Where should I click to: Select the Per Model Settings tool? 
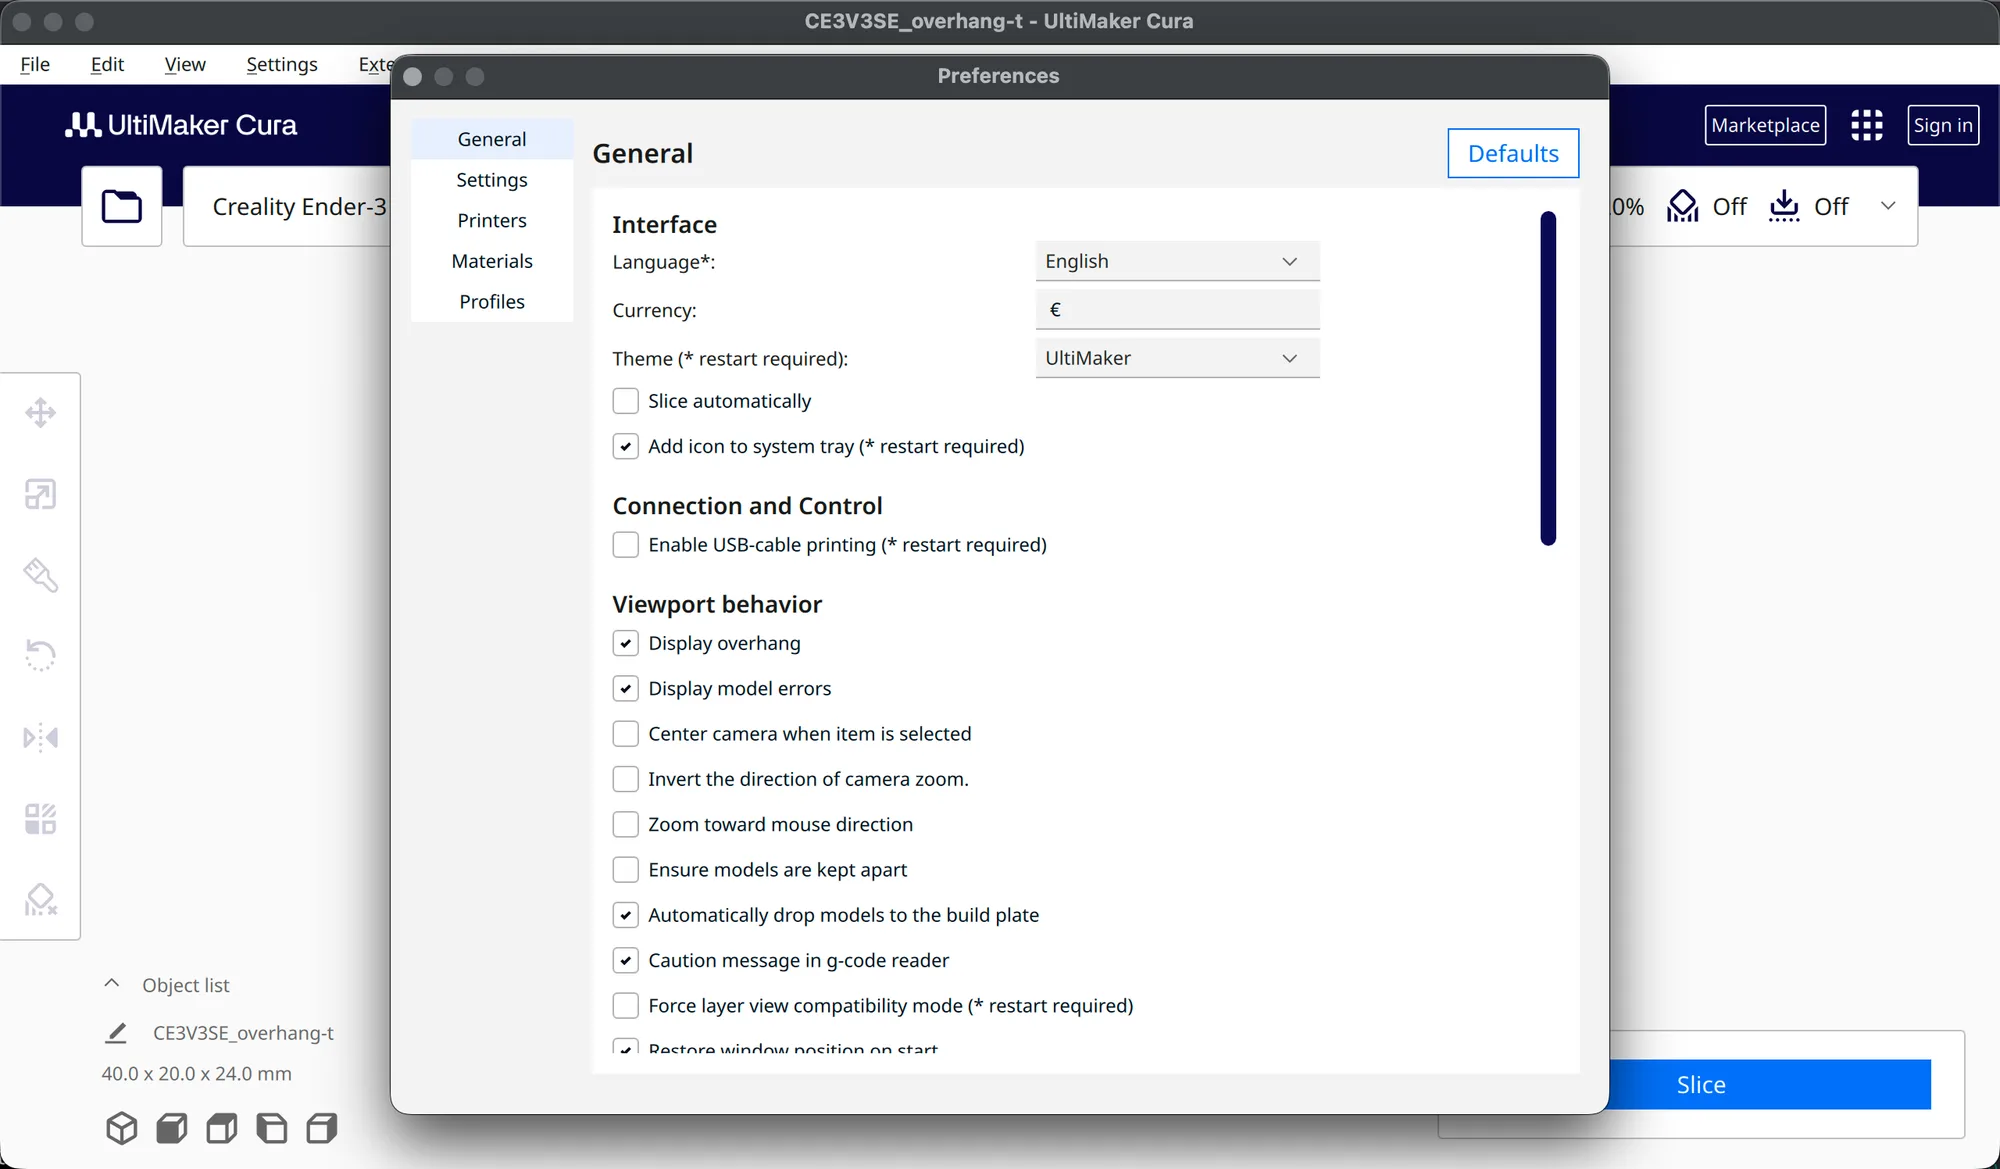tap(40, 819)
